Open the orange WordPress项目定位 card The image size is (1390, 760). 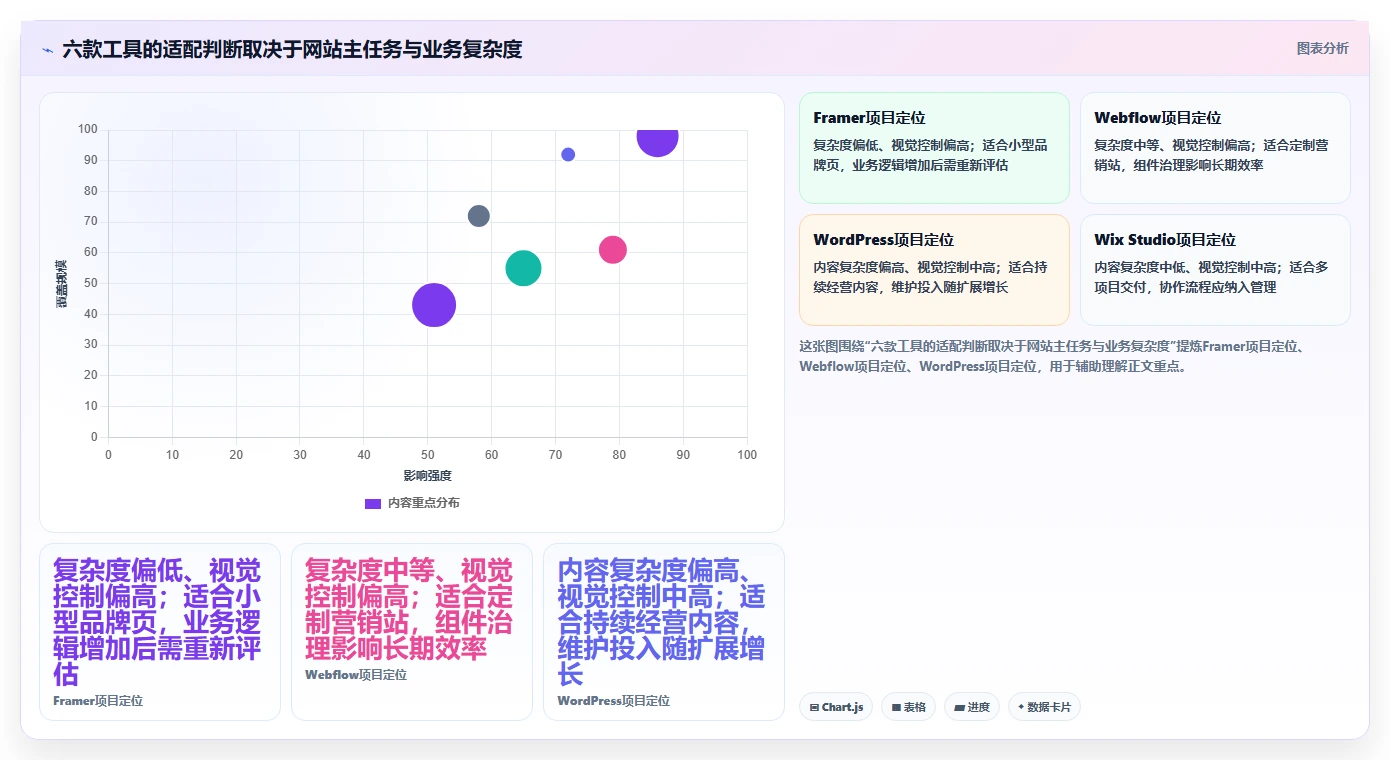tap(934, 270)
